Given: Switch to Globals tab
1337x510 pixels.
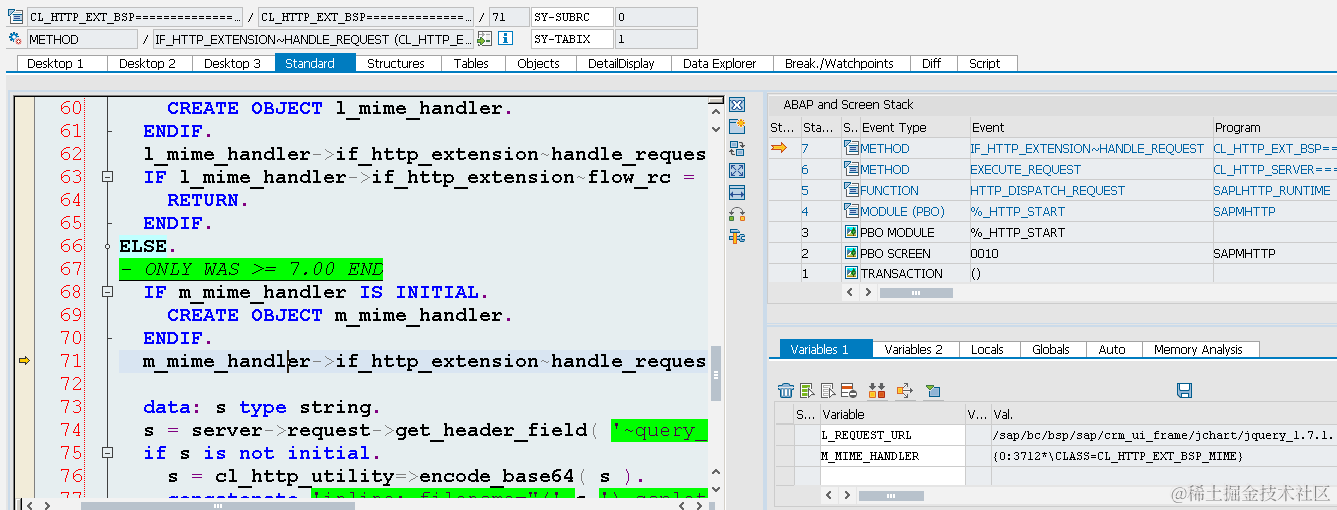Looking at the screenshot, I should click(x=1051, y=349).
